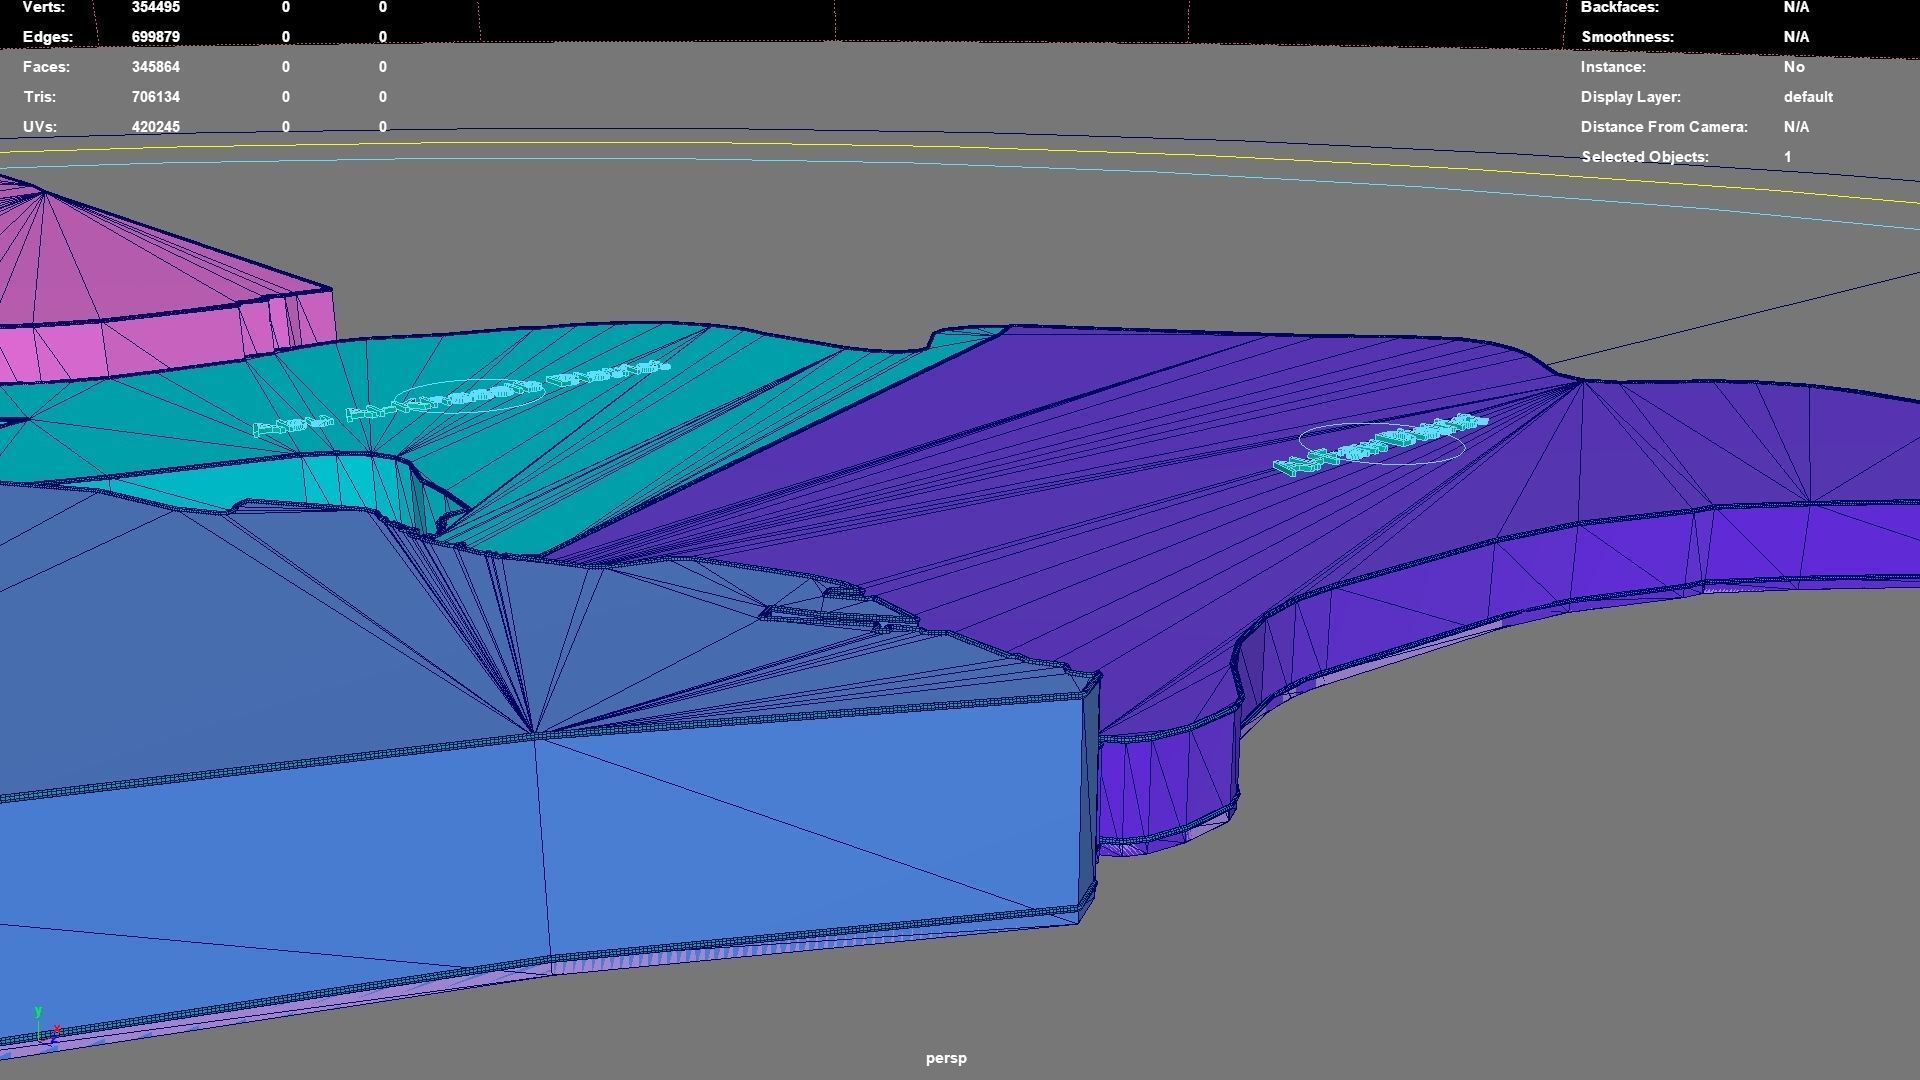Click the Edges count value 699879

pyautogui.click(x=155, y=37)
